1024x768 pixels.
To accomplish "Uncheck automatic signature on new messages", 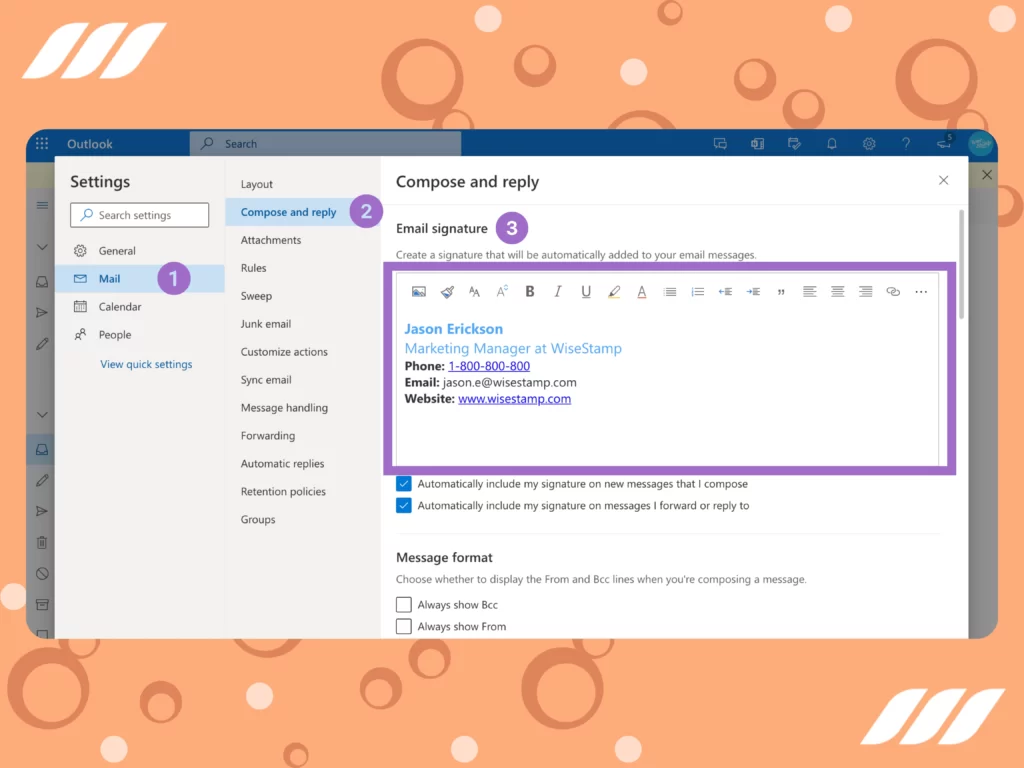I will 404,483.
